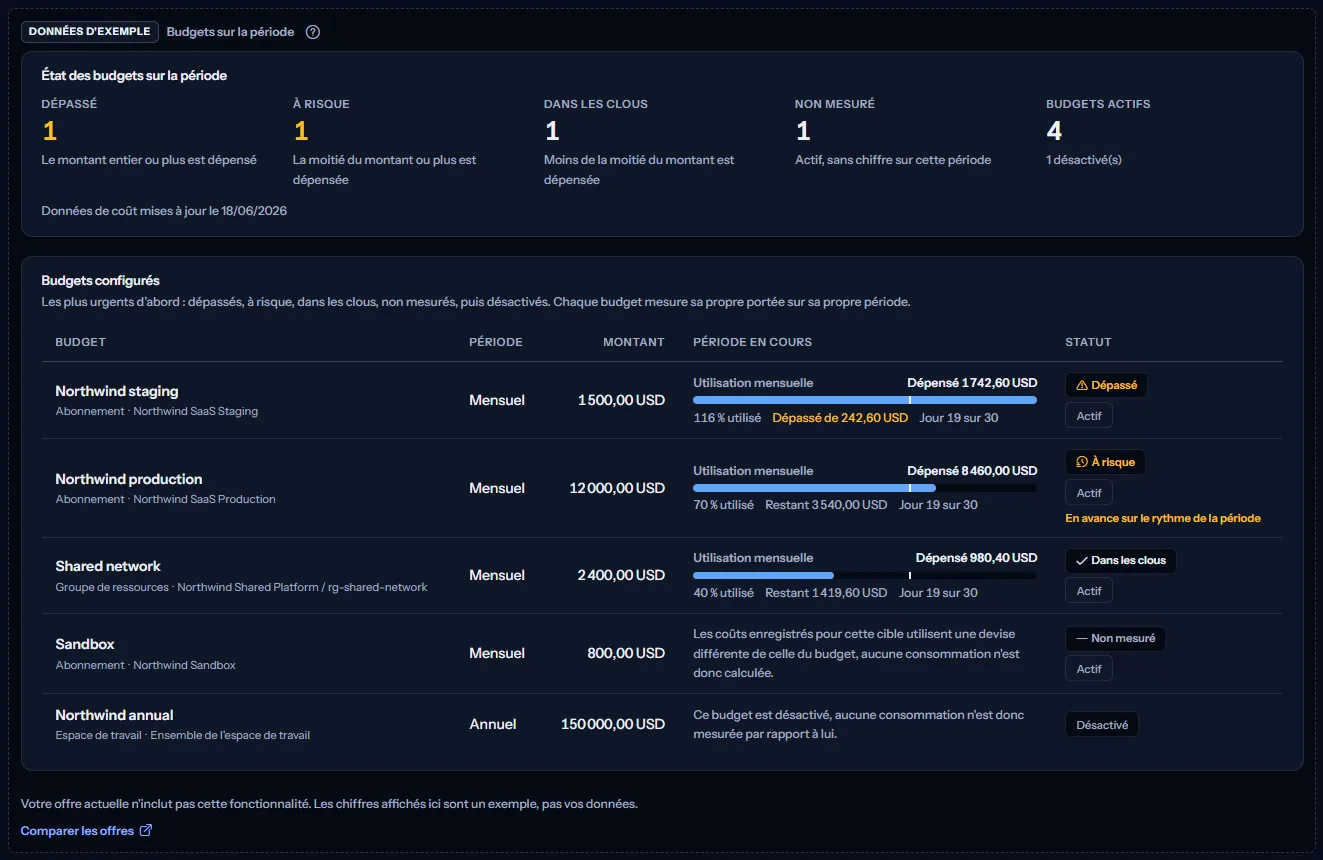Screen dimensions: 1323x860
Task: Click the amount "150 000,00 USD"
Action: click(613, 724)
